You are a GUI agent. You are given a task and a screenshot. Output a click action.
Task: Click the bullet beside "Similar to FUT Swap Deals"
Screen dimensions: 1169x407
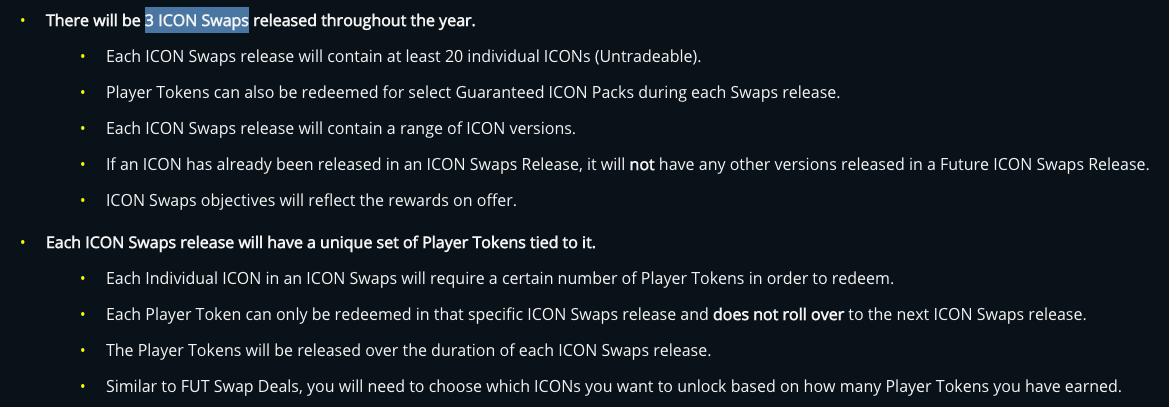pos(83,386)
